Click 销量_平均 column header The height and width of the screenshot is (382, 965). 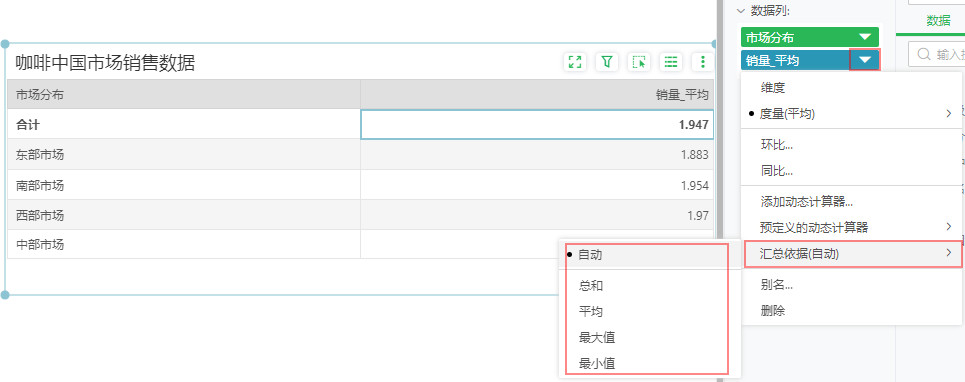(537, 95)
